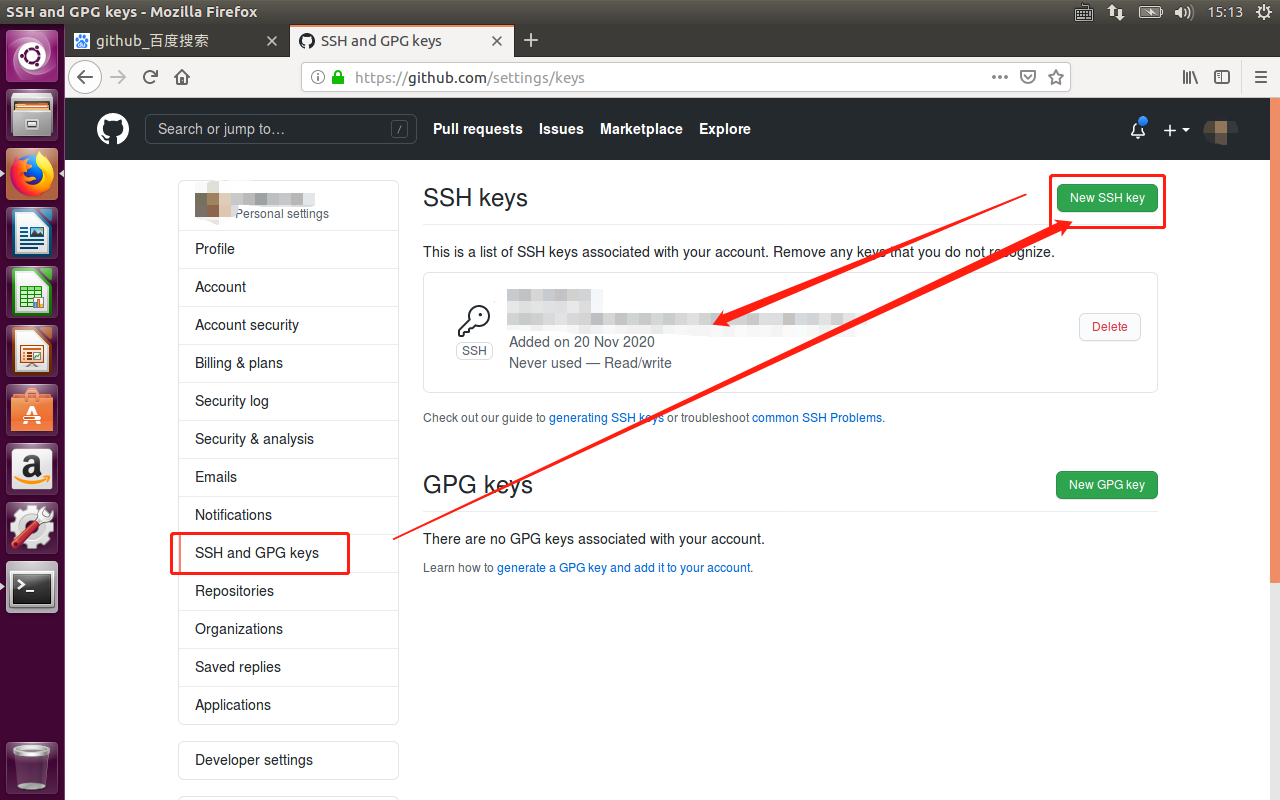Image resolution: width=1280 pixels, height=800 pixels.
Task: Select SSH and GPG keys in the sidebar
Action: 288,553
